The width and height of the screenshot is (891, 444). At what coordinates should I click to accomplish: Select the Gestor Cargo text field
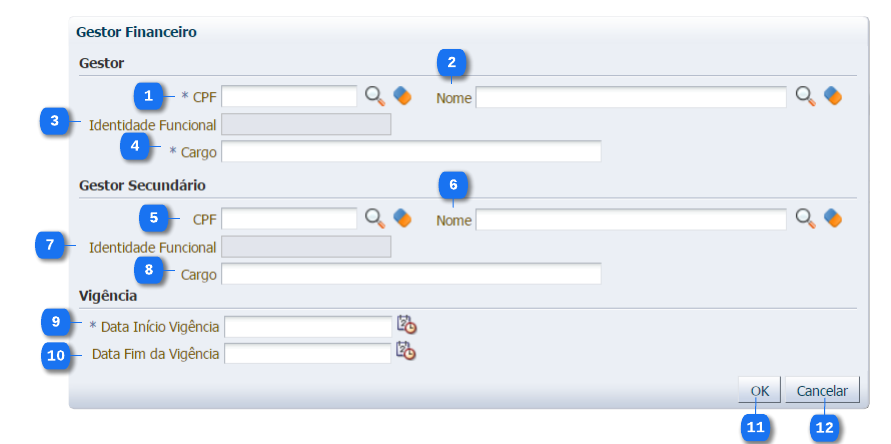411,151
